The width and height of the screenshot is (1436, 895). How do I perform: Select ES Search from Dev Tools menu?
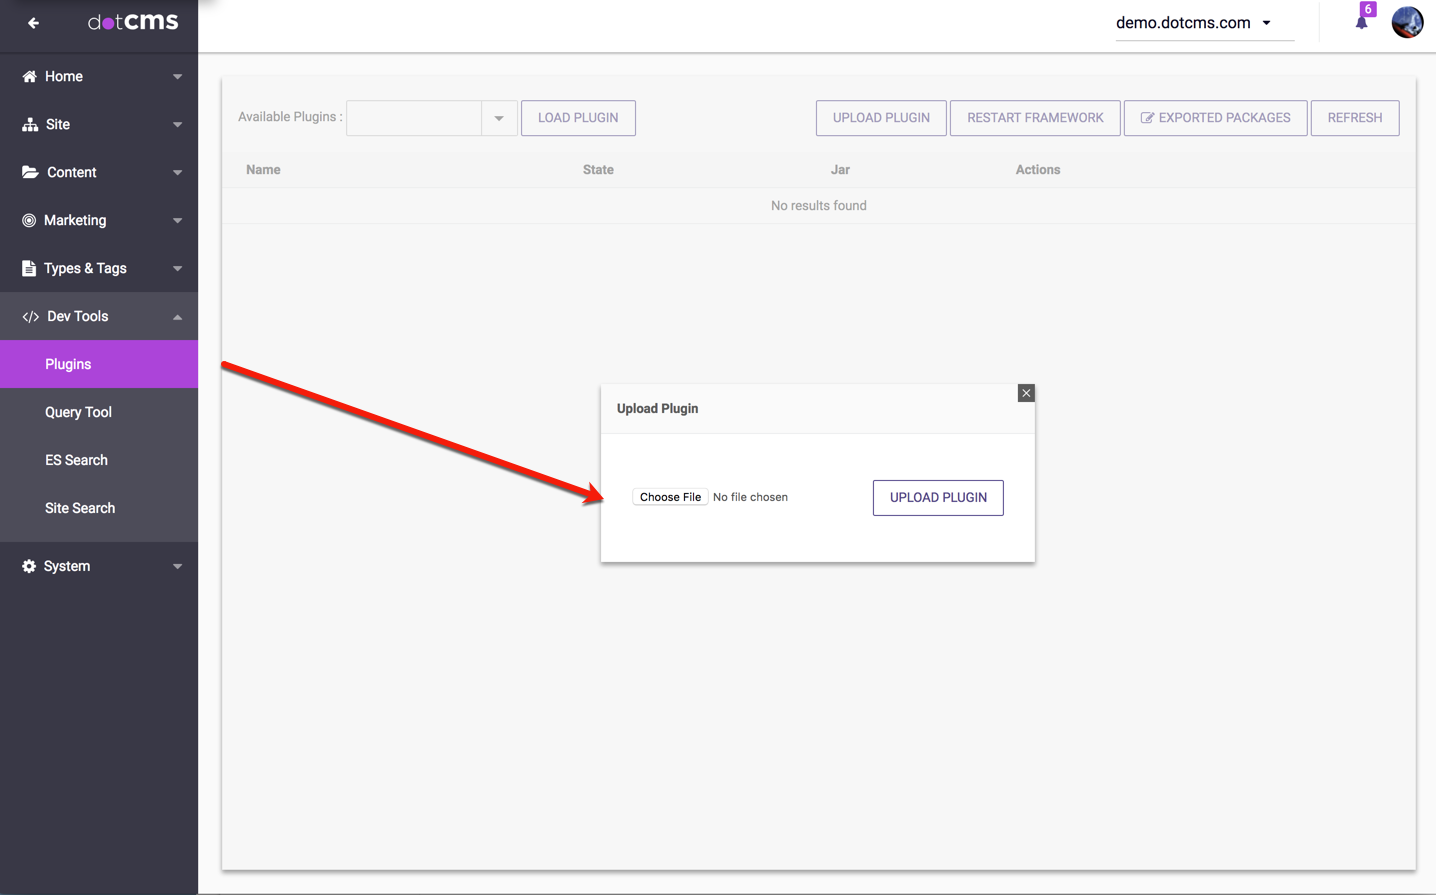pos(76,460)
